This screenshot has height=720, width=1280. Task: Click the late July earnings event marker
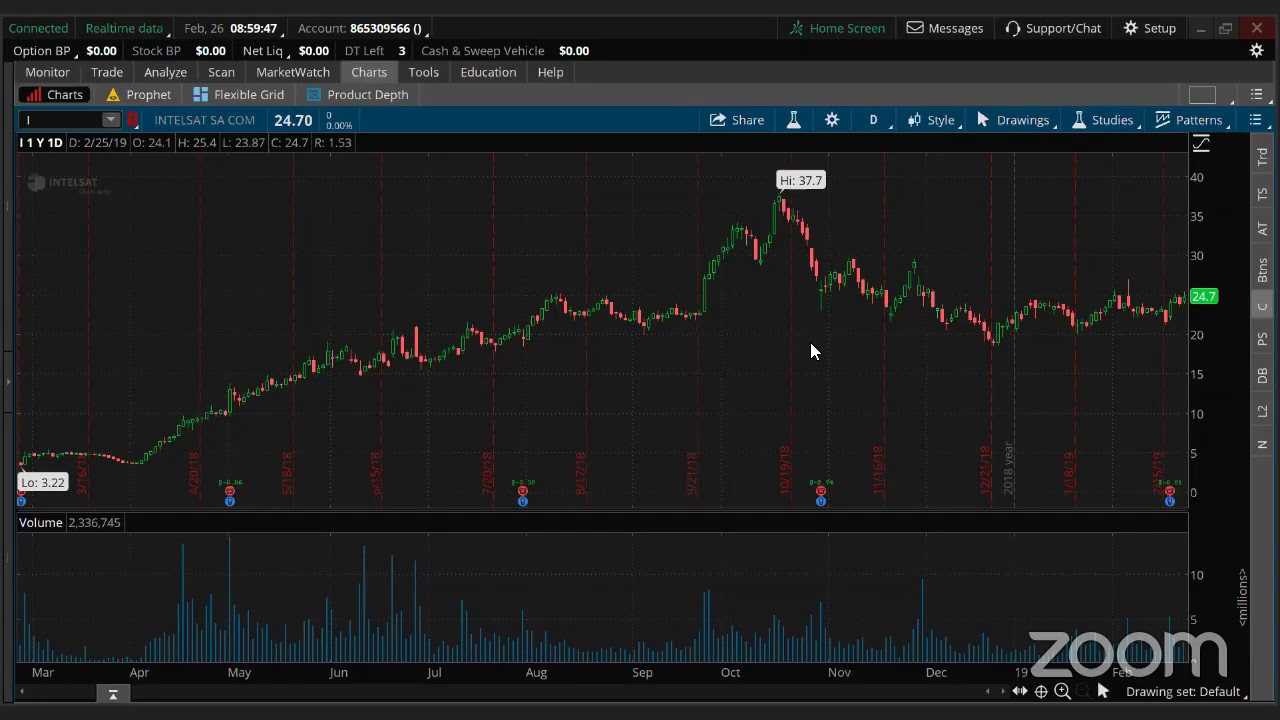522,491
